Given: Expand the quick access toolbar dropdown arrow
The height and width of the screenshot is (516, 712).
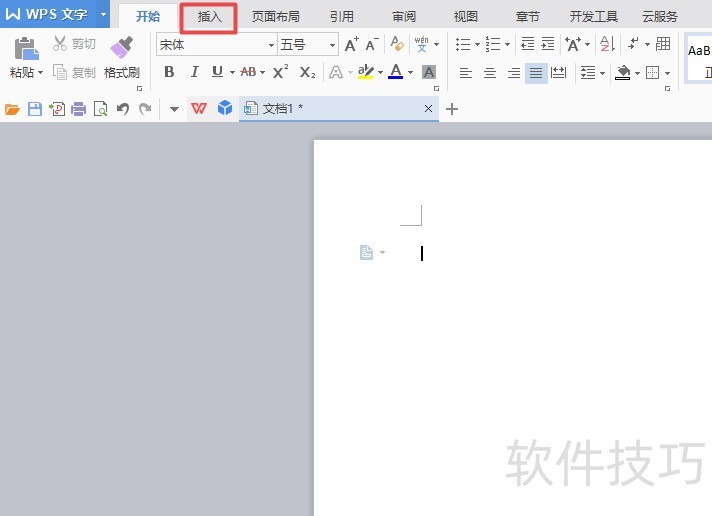Looking at the screenshot, I should point(174,109).
